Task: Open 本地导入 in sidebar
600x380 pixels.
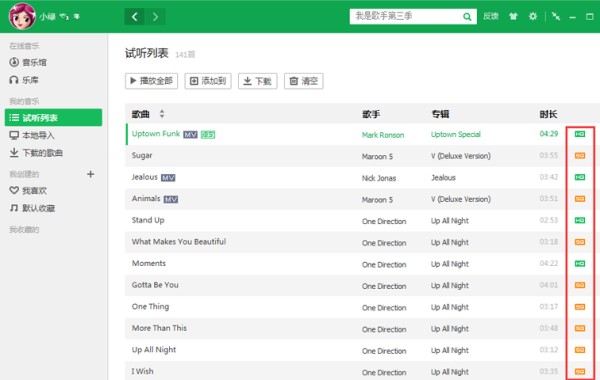Action: click(32, 135)
